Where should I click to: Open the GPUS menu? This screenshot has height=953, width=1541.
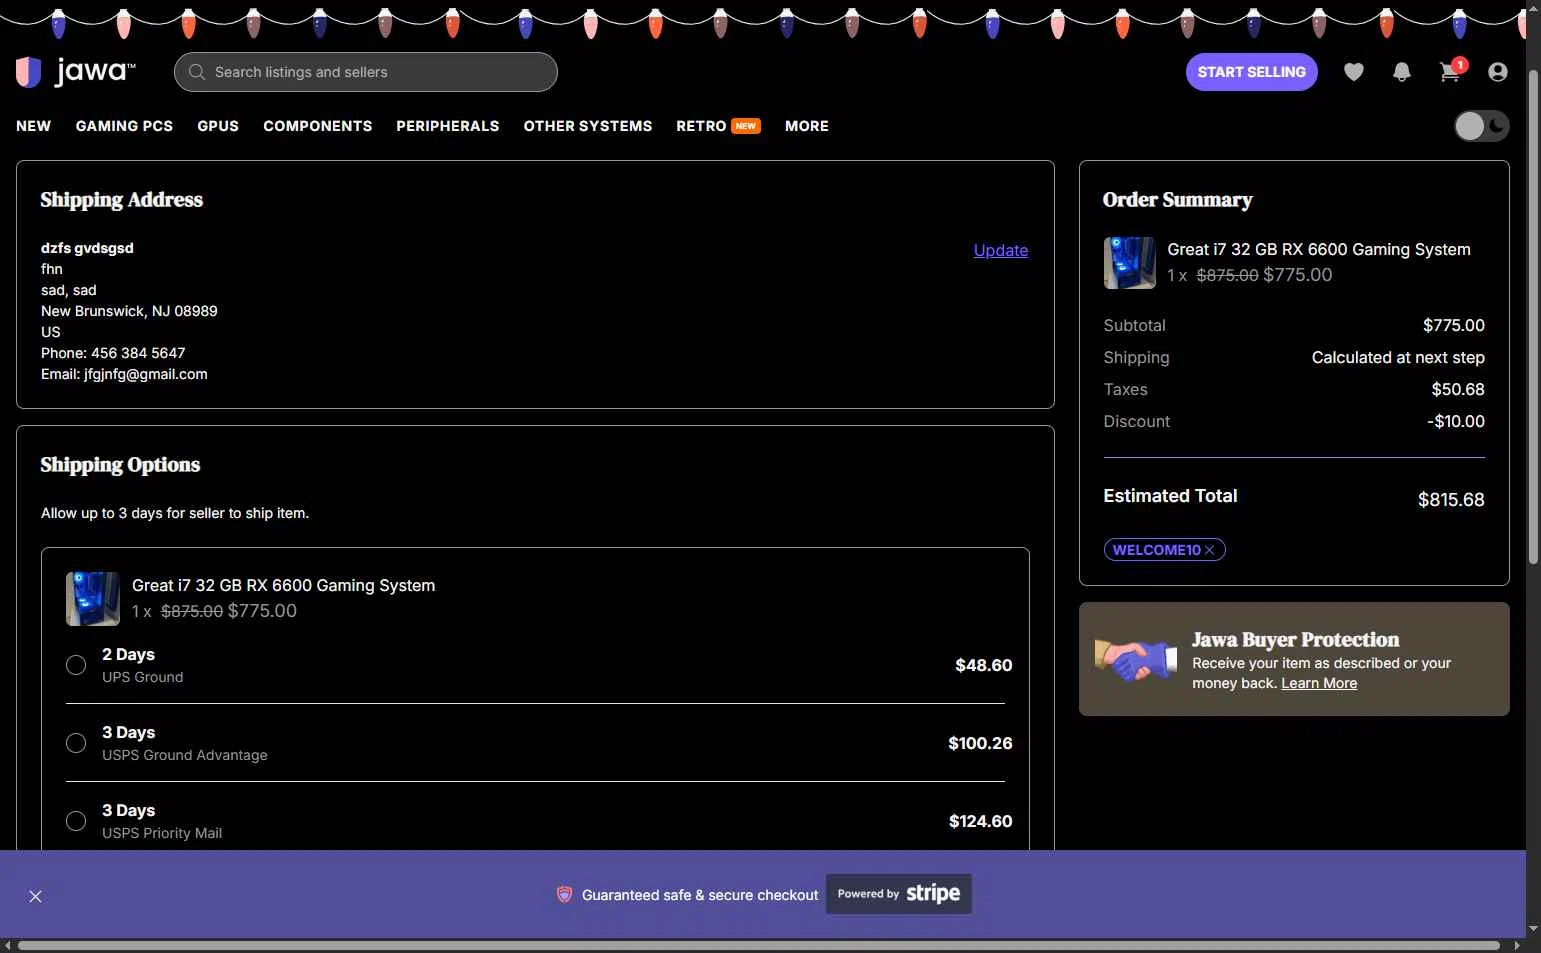(218, 126)
